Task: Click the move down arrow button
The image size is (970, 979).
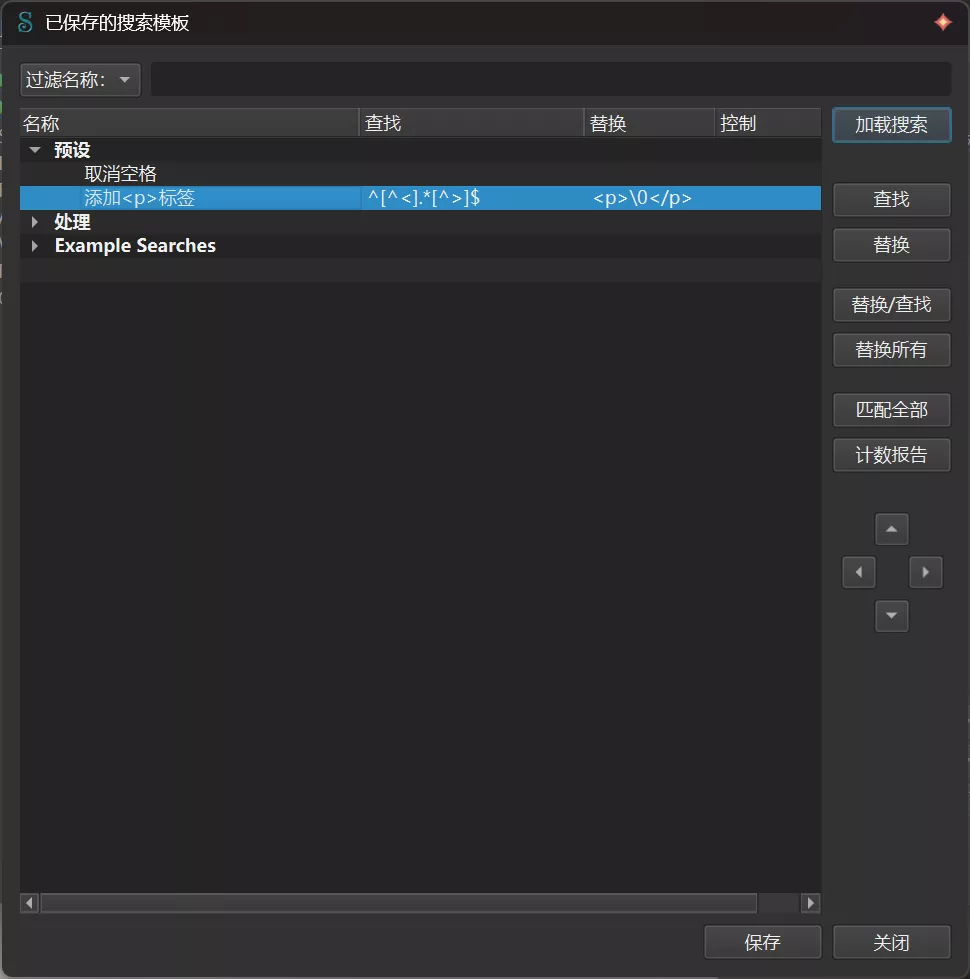Action: click(891, 616)
